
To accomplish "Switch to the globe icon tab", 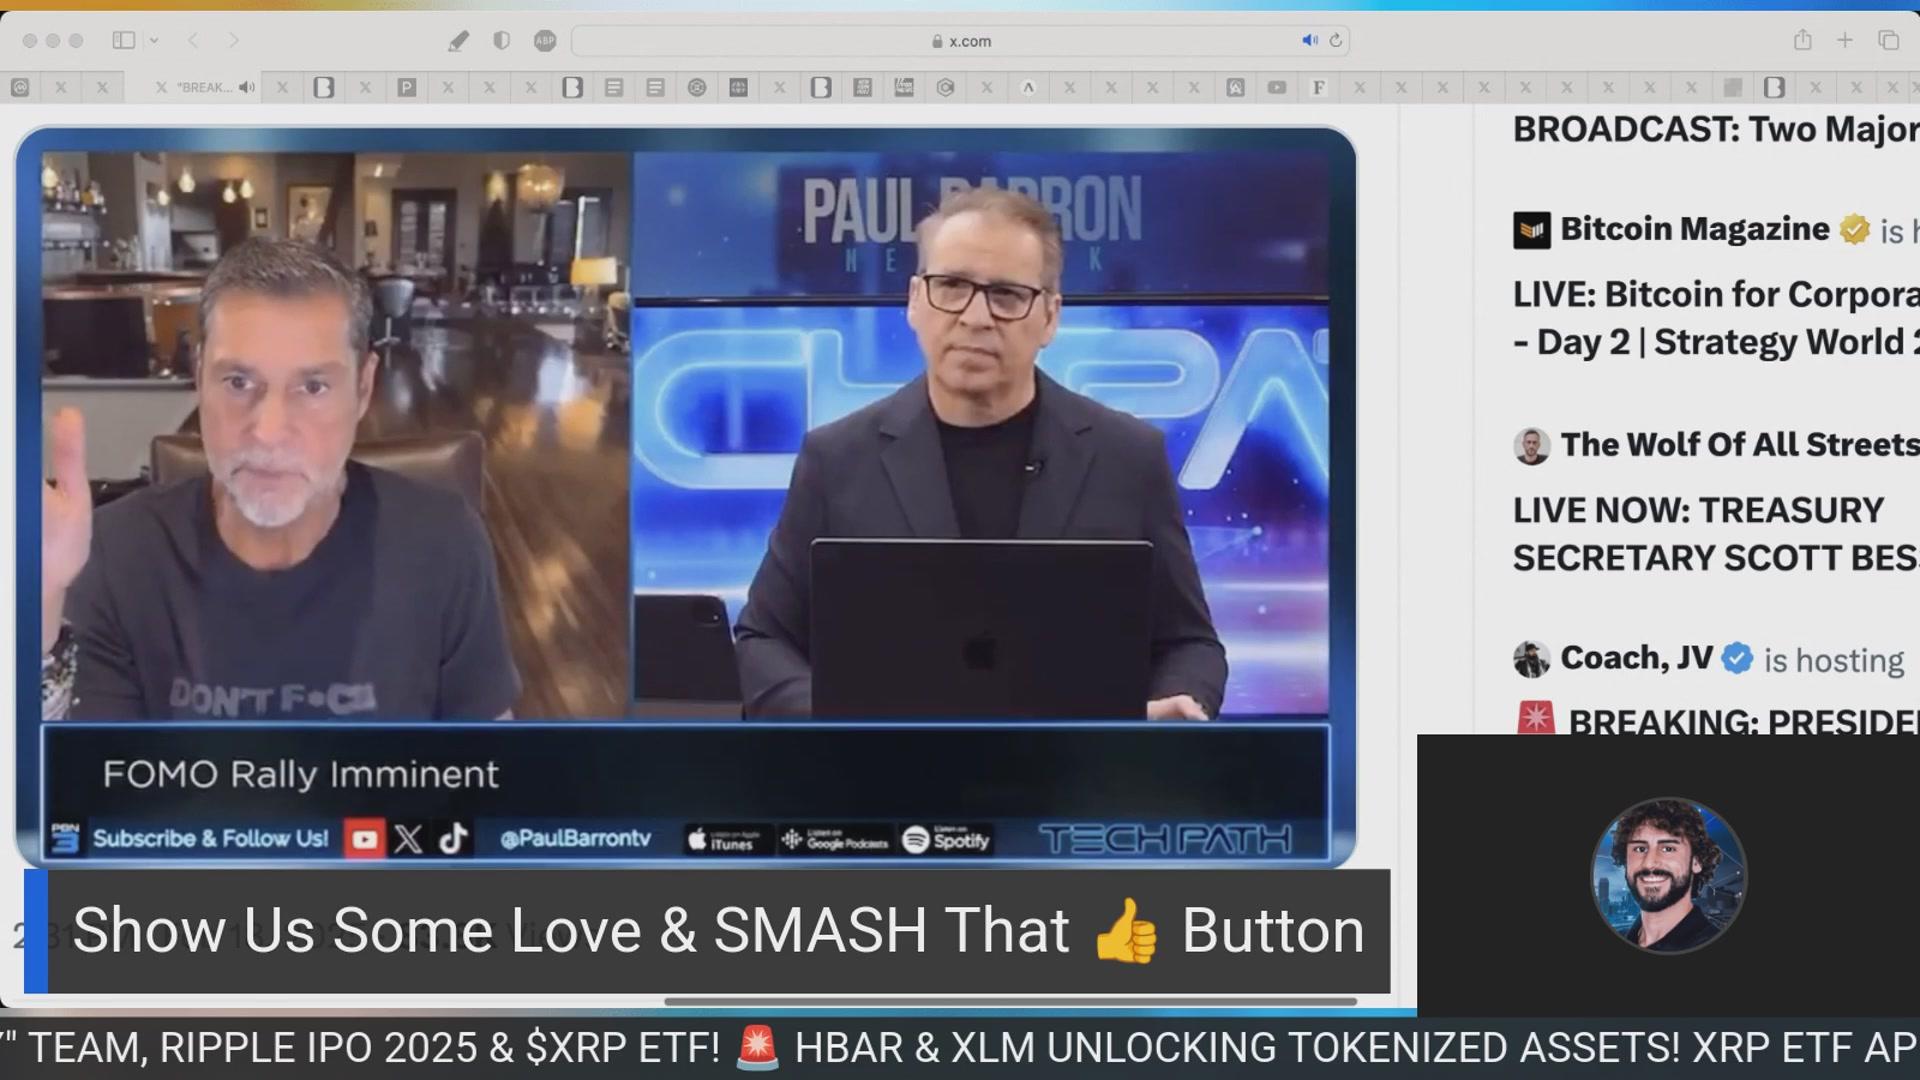I will [x=697, y=88].
